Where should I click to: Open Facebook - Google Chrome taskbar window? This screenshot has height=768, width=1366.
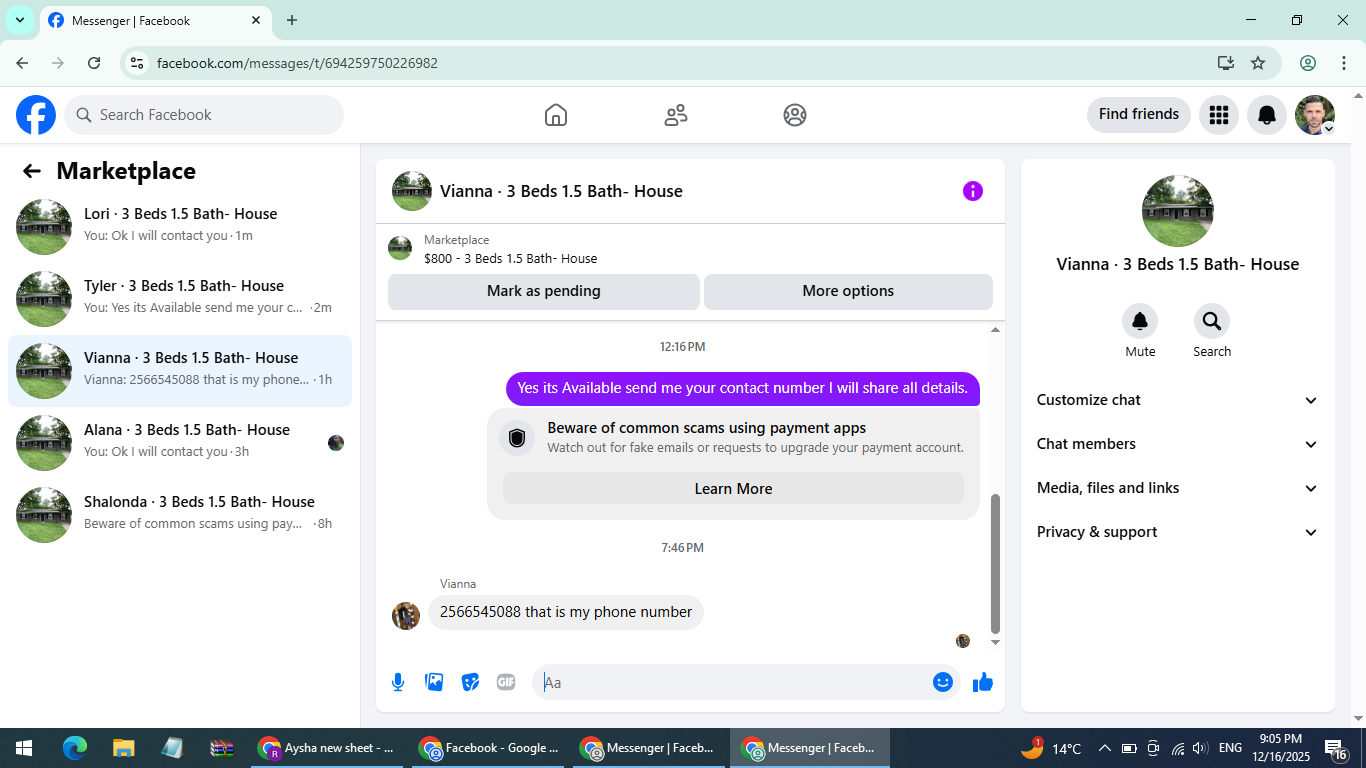click(488, 748)
